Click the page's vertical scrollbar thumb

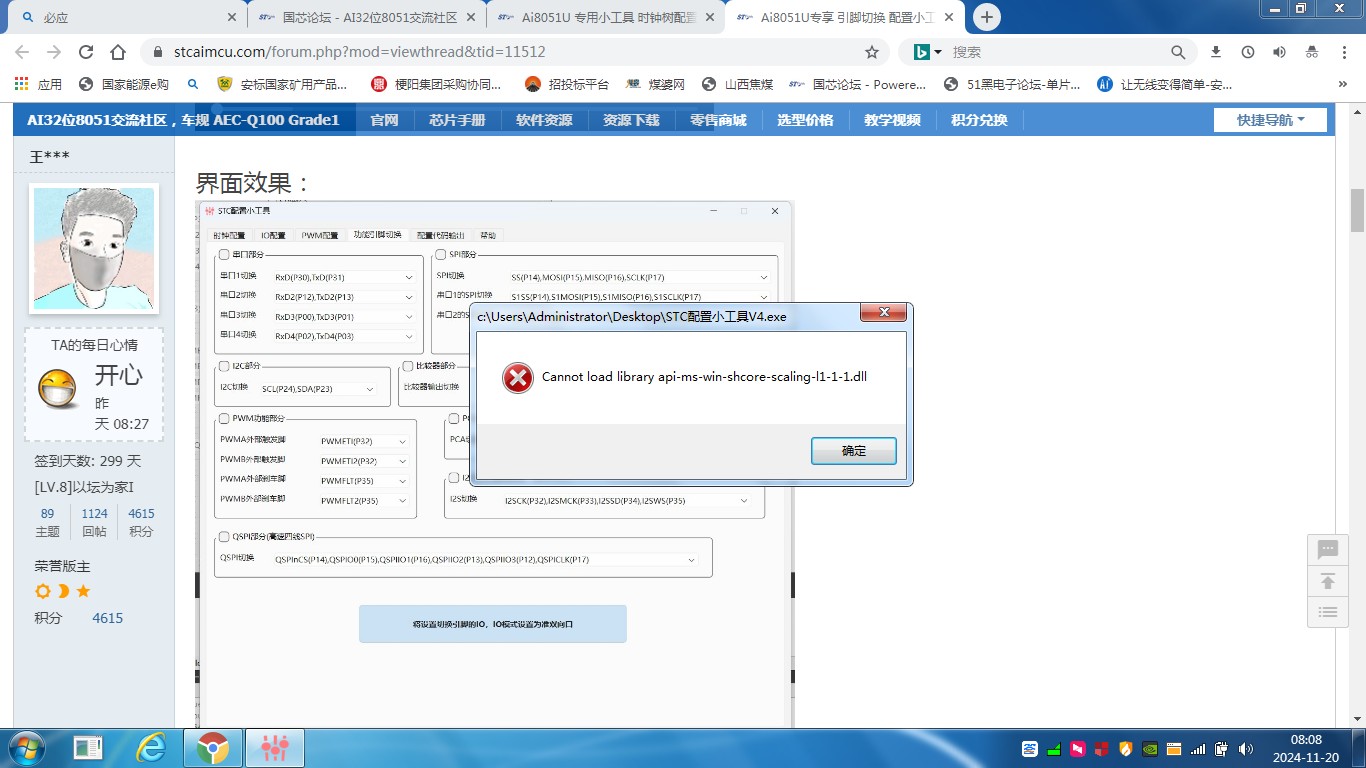point(1358,210)
